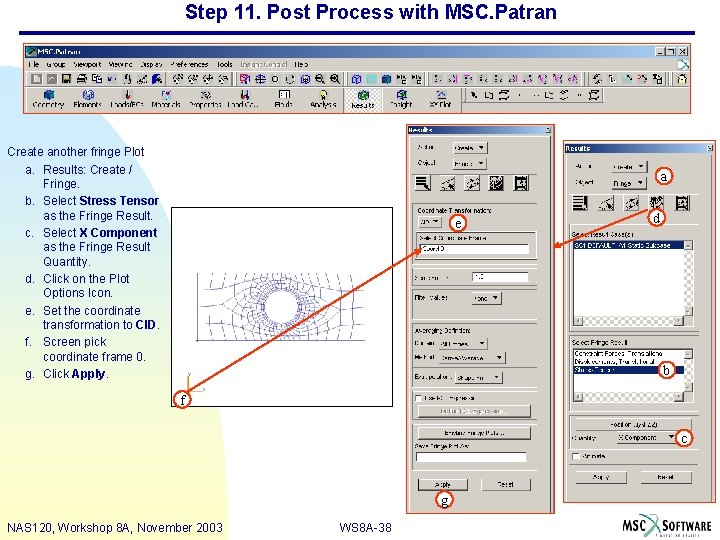This screenshot has width=720, height=540.
Task: Click the Position layer button above Quantity
Action: click(633, 424)
